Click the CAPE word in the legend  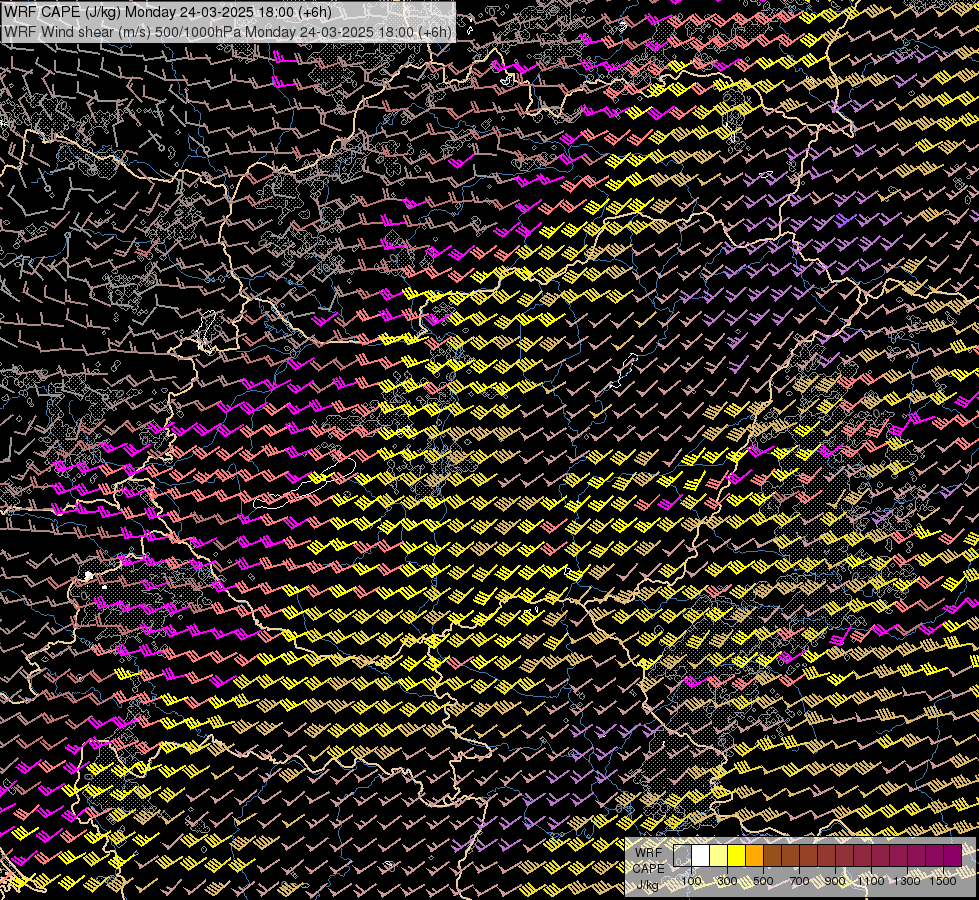pos(649,869)
